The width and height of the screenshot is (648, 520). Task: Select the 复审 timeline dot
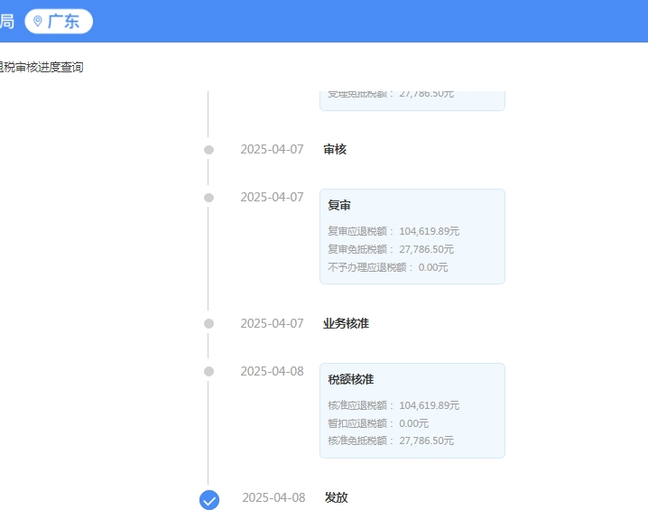(x=209, y=198)
